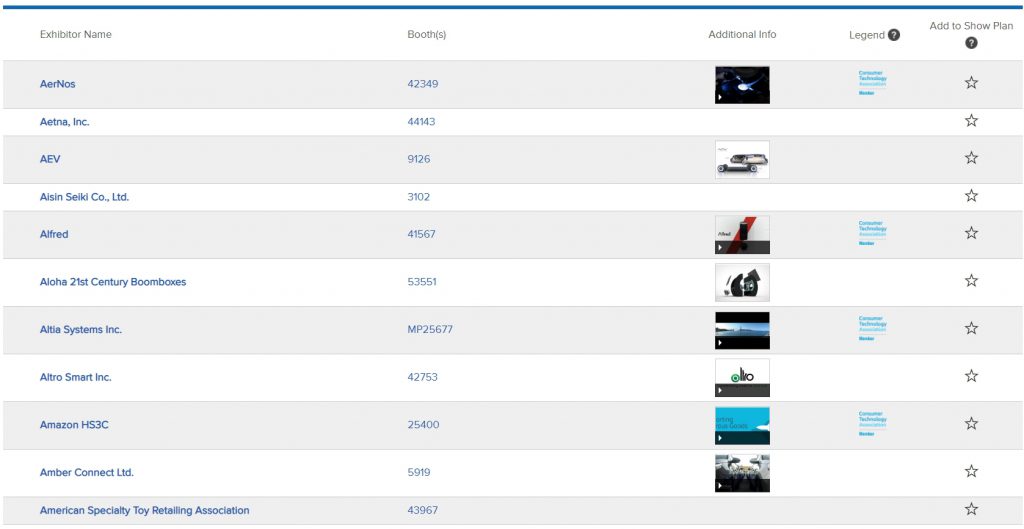
Task: Play Amazon HS3C video thumbnail
Action: pyautogui.click(x=742, y=425)
